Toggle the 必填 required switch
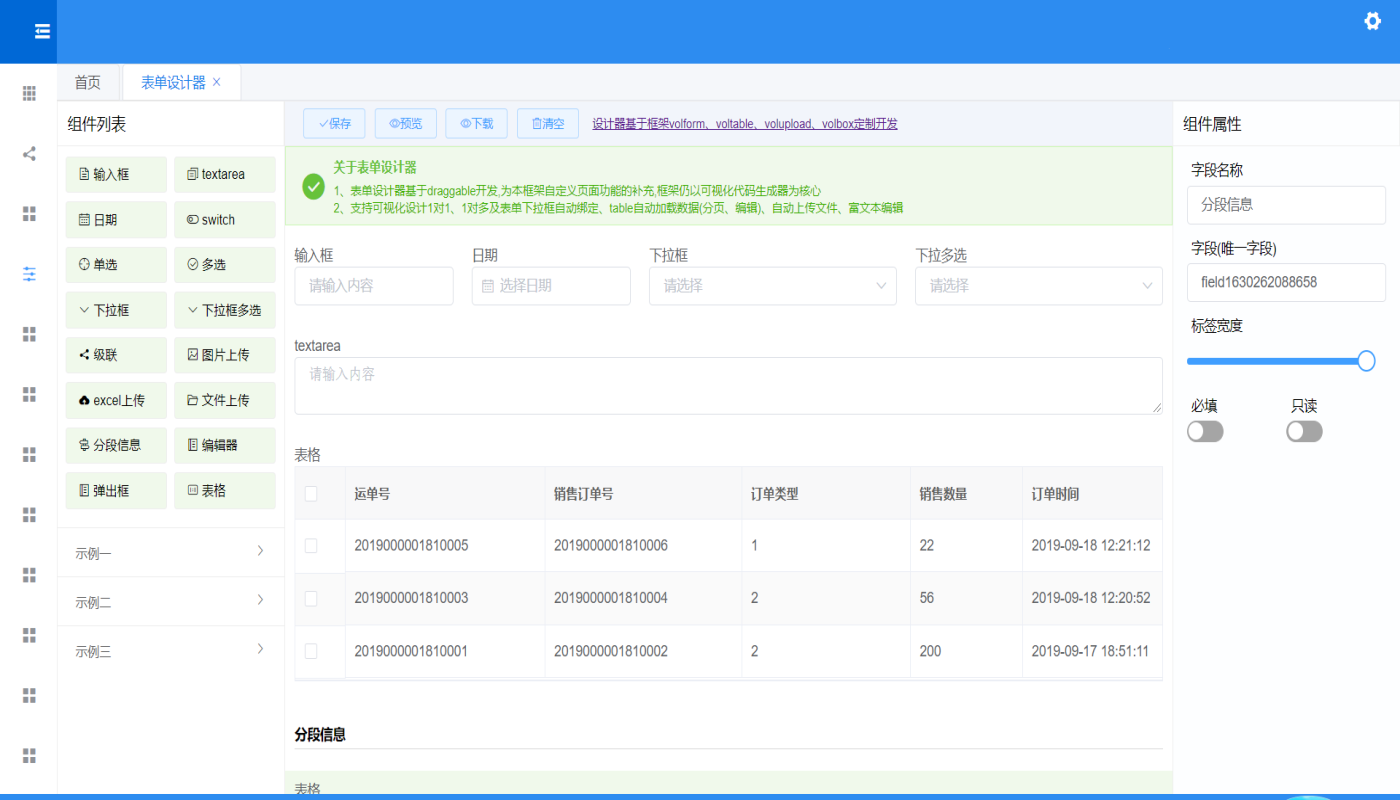This screenshot has height=800, width=1400. pyautogui.click(x=1205, y=431)
